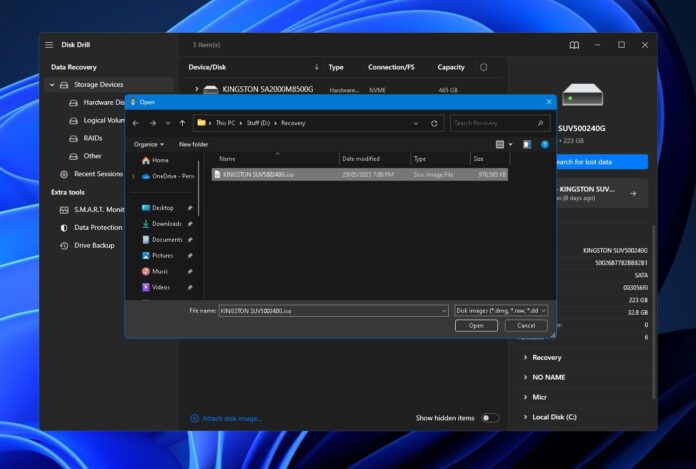Click the refresh button in the Open dialog
The image size is (696, 469).
point(434,123)
